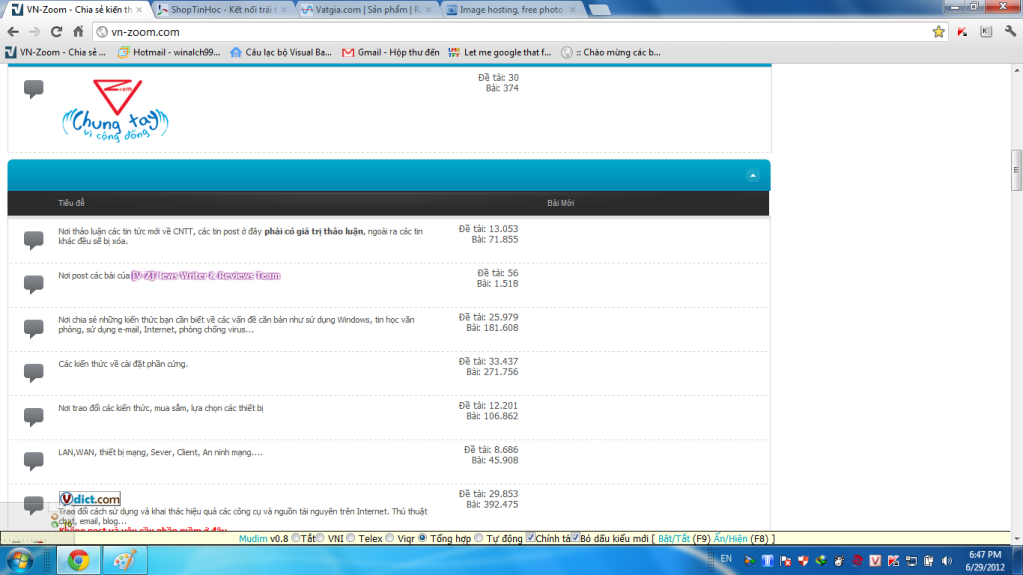
Task: Click the site info globe icon in address bar
Action: (102, 32)
